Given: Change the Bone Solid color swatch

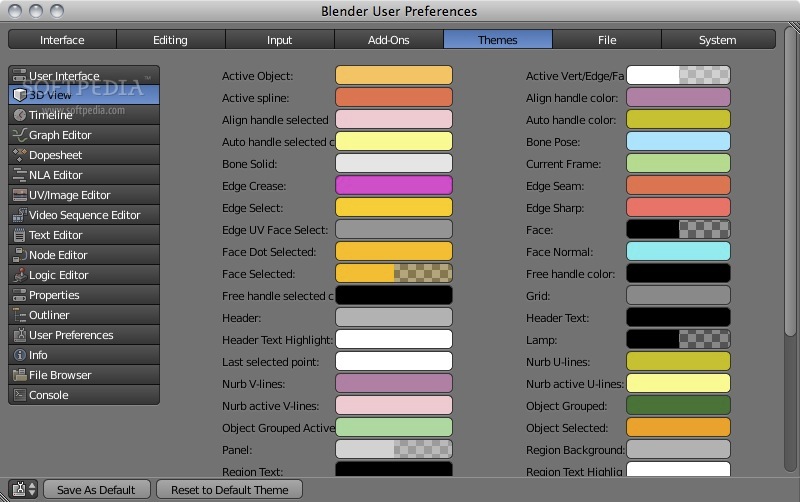Looking at the screenshot, I should coord(394,163).
